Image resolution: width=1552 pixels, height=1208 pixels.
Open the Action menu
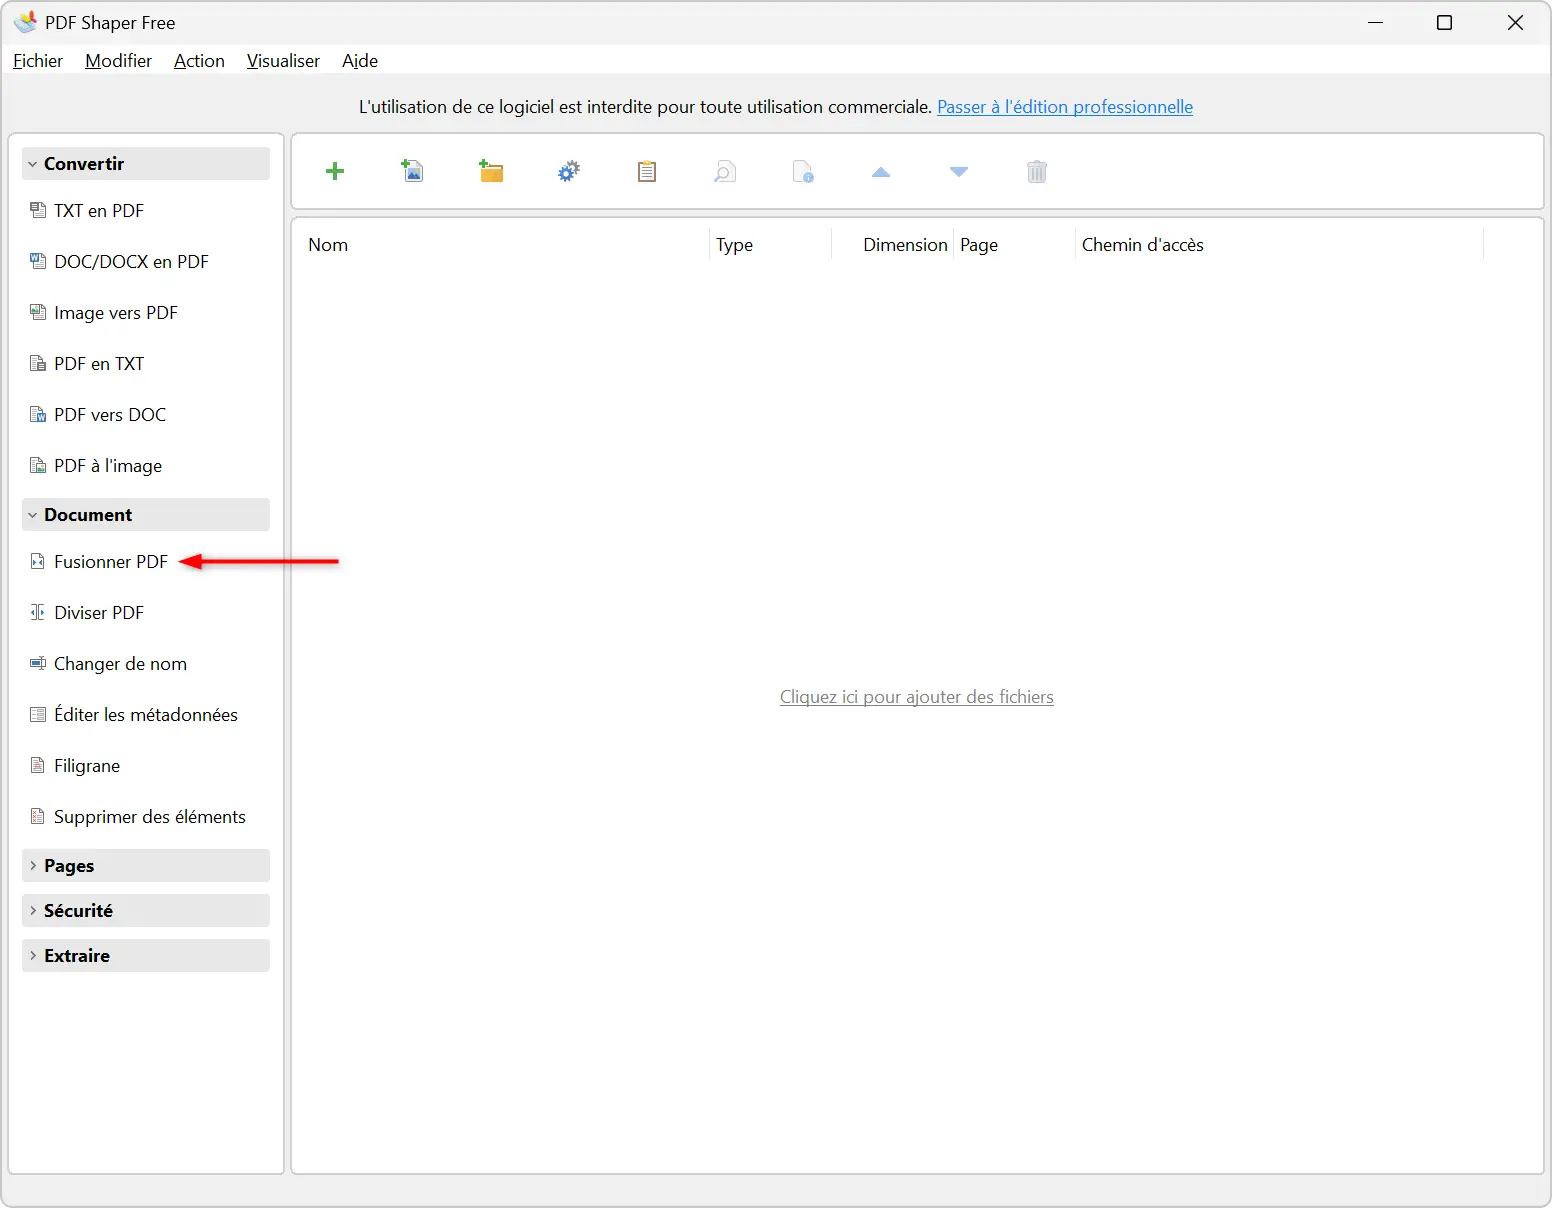point(199,61)
